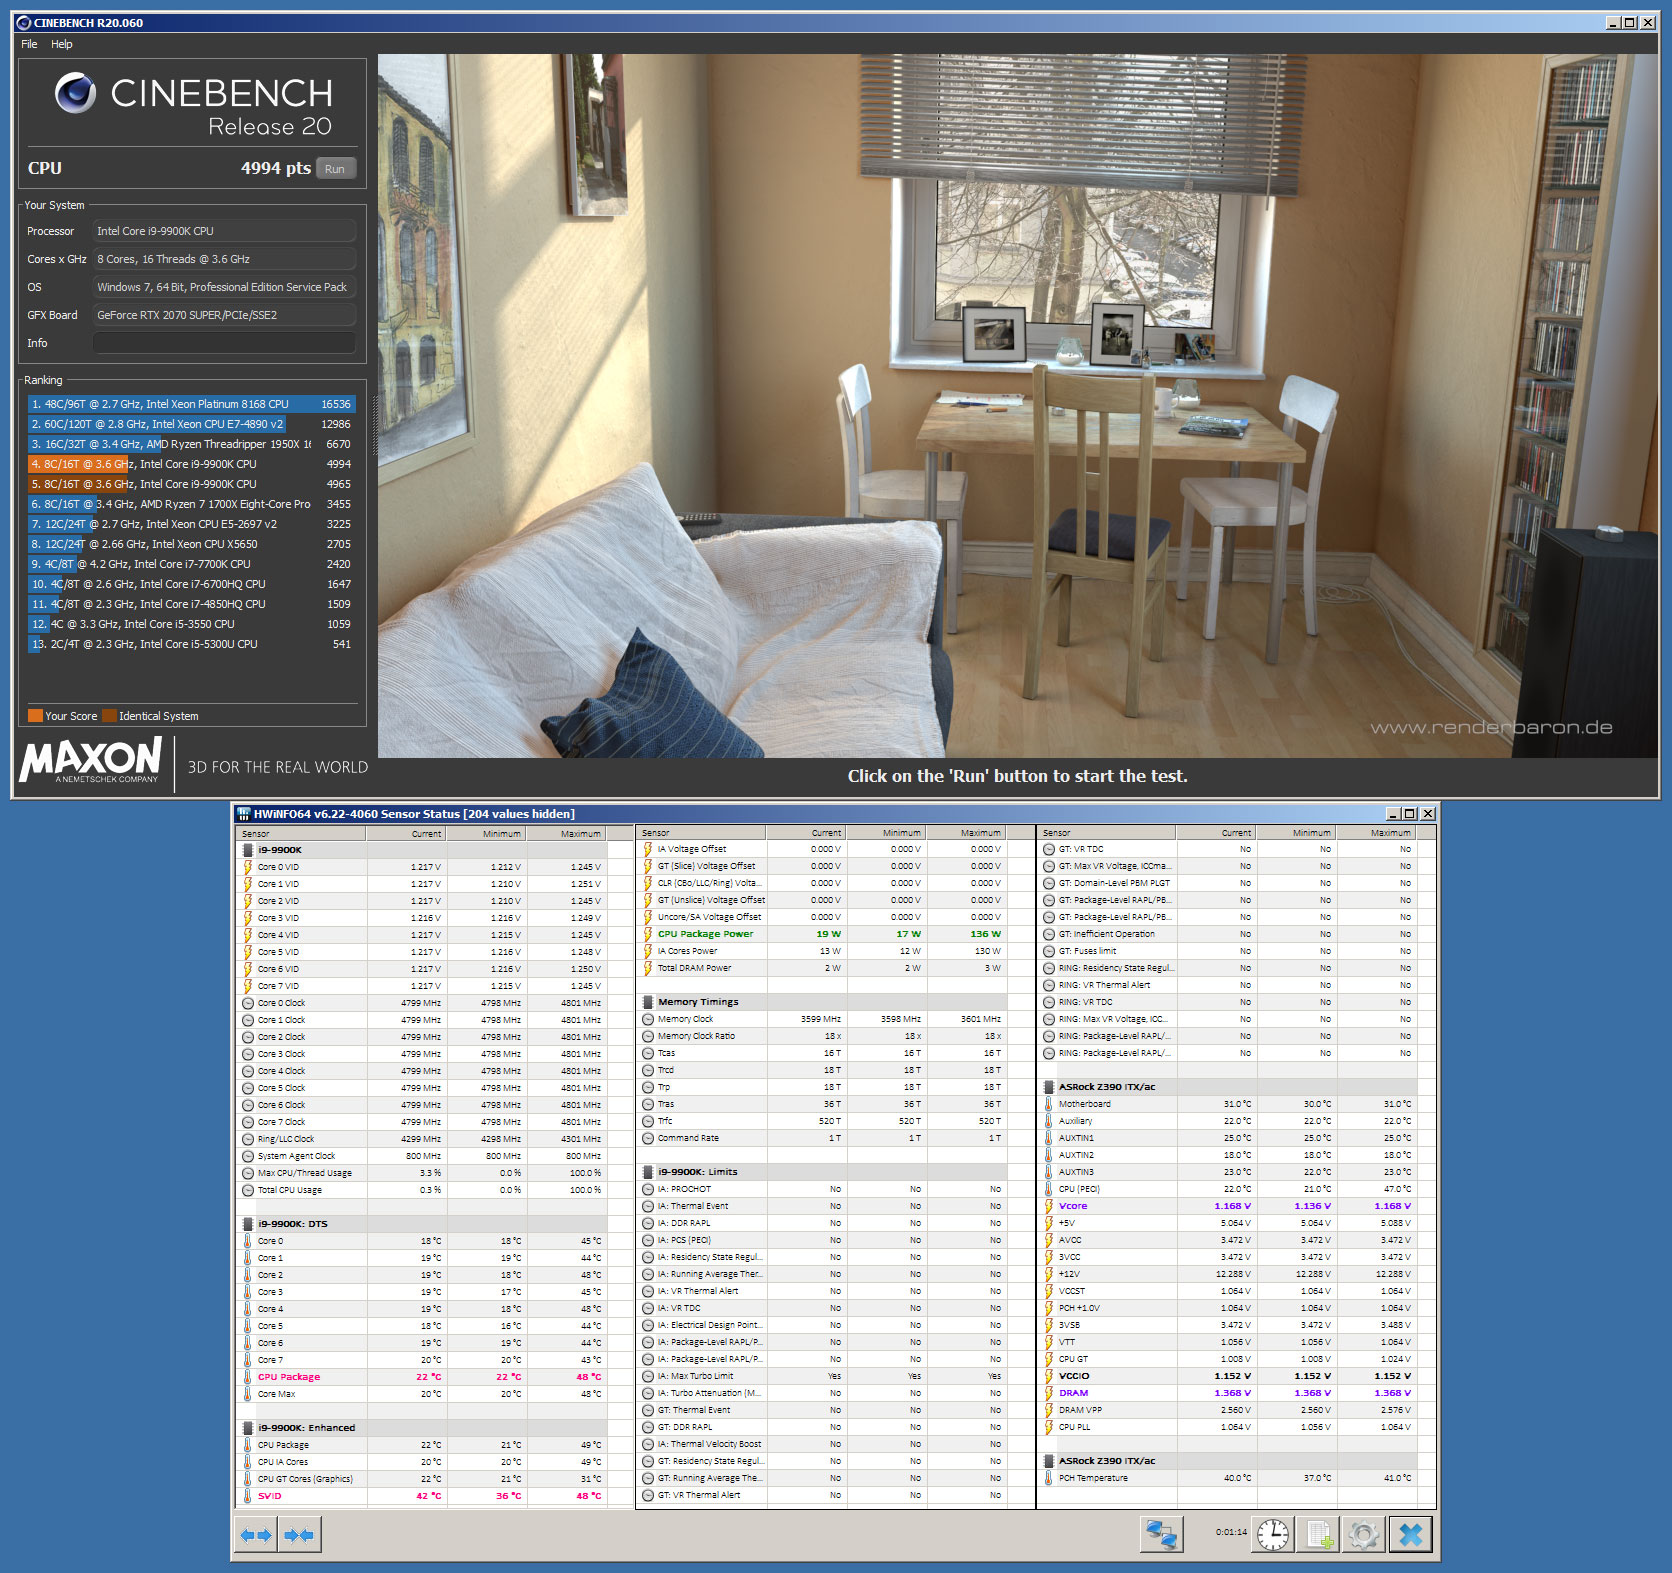
Task: Click the Cores x GHz field
Action: 224,259
